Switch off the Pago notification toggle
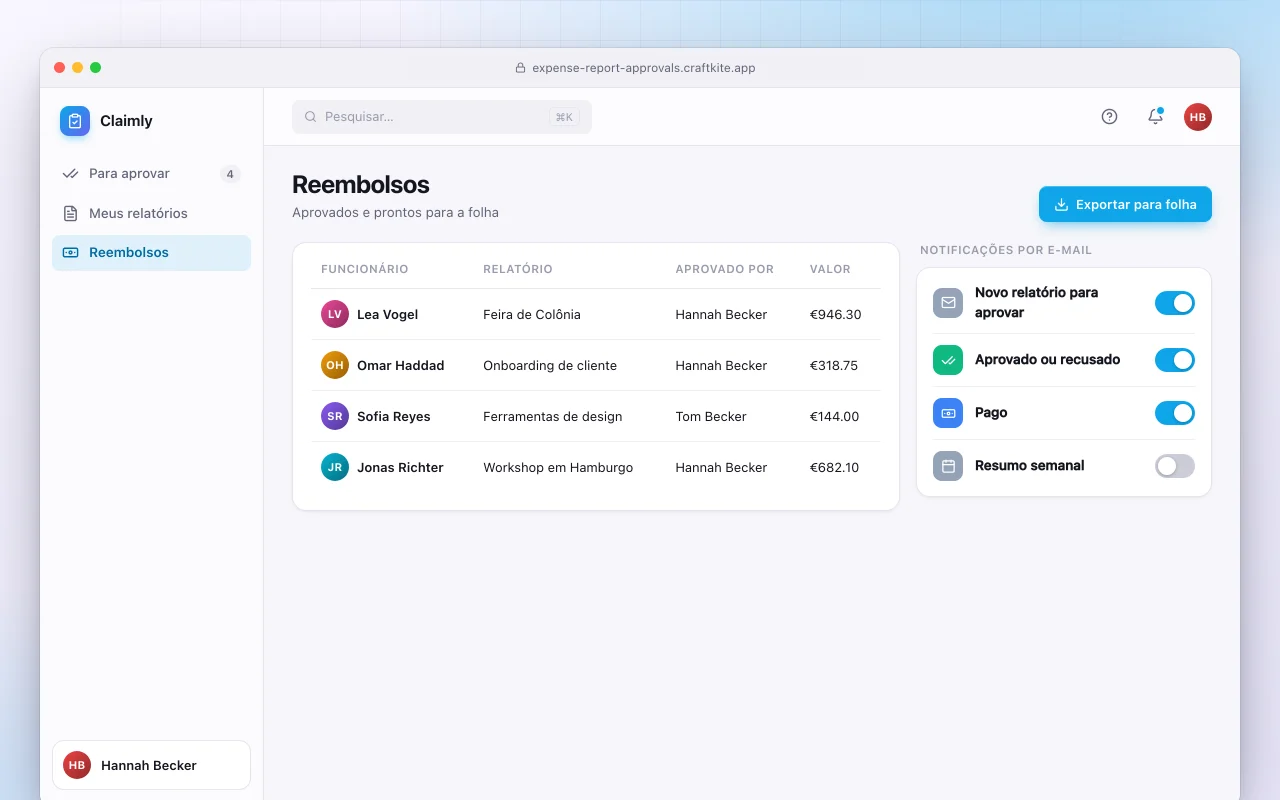The height and width of the screenshot is (800, 1280). click(x=1175, y=413)
